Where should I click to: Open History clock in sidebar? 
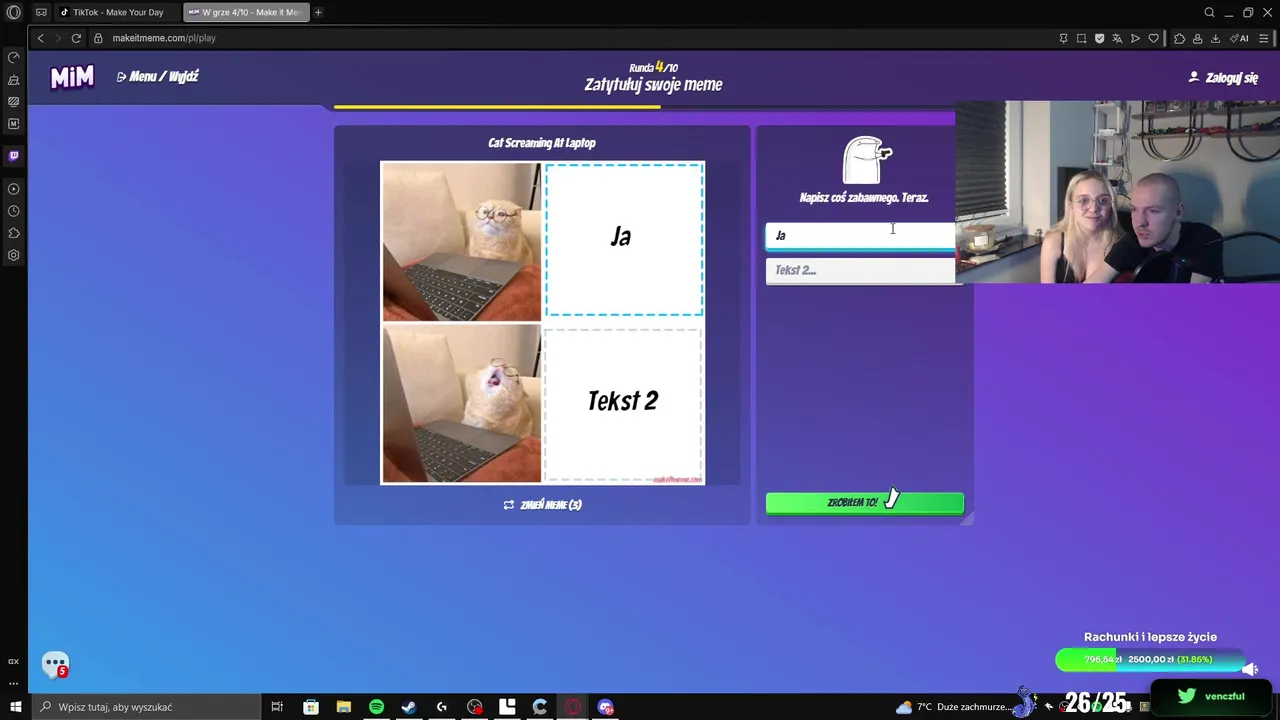tap(13, 211)
